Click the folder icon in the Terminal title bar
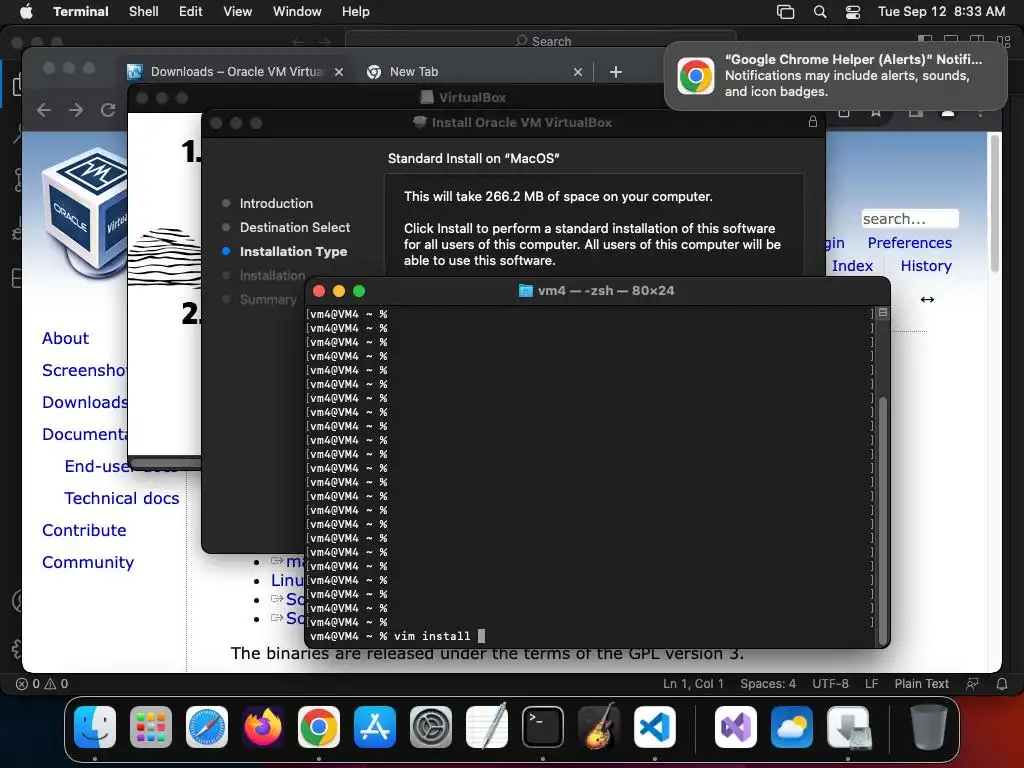The height and width of the screenshot is (768, 1024). pos(526,291)
